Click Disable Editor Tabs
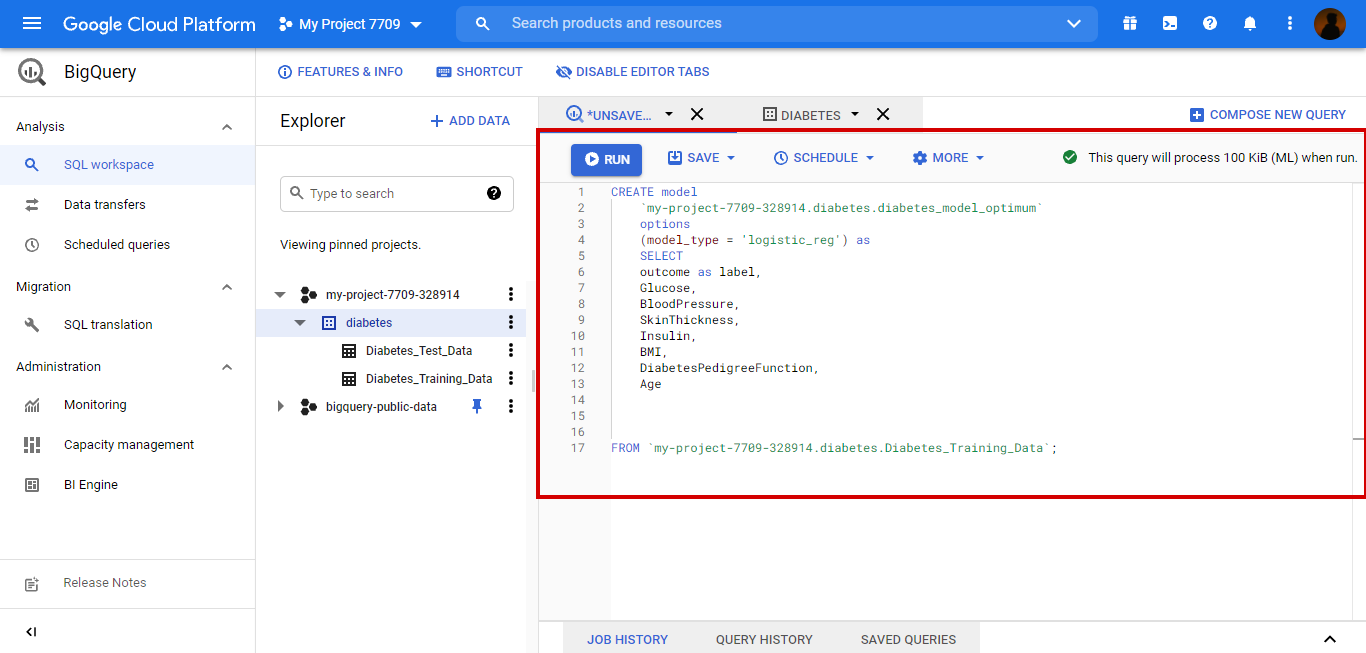The height and width of the screenshot is (653, 1366). (x=632, y=72)
